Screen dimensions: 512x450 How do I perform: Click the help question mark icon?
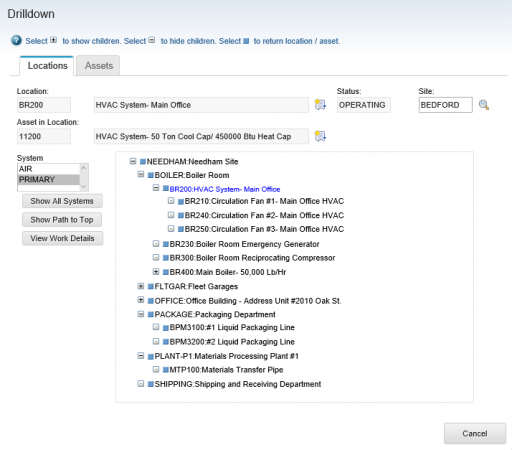click(16, 40)
